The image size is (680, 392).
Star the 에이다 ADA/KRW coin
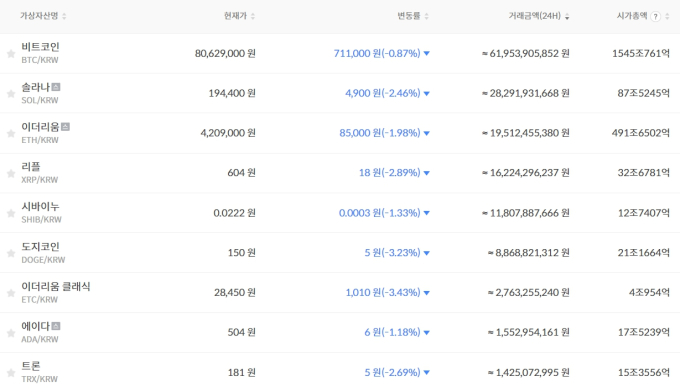[x=11, y=333]
